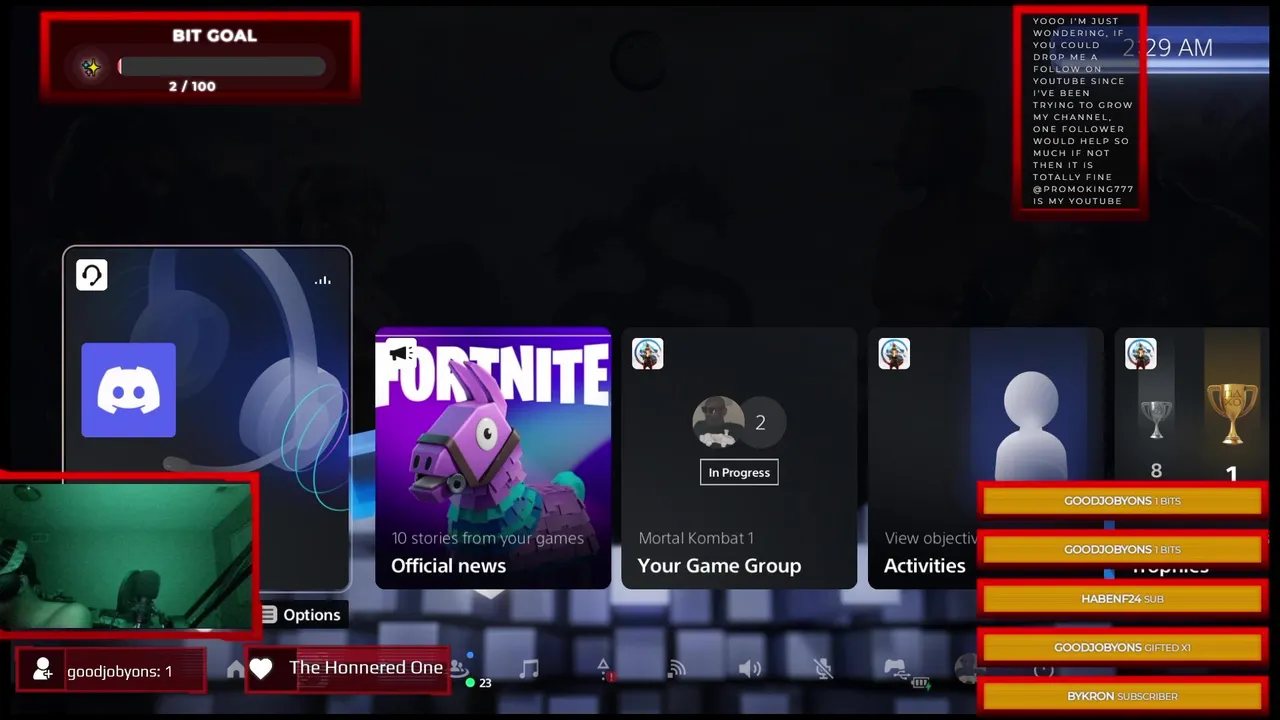Click the game avatar icon on the Trophies card
This screenshot has height=720, width=1280.
click(x=1140, y=353)
